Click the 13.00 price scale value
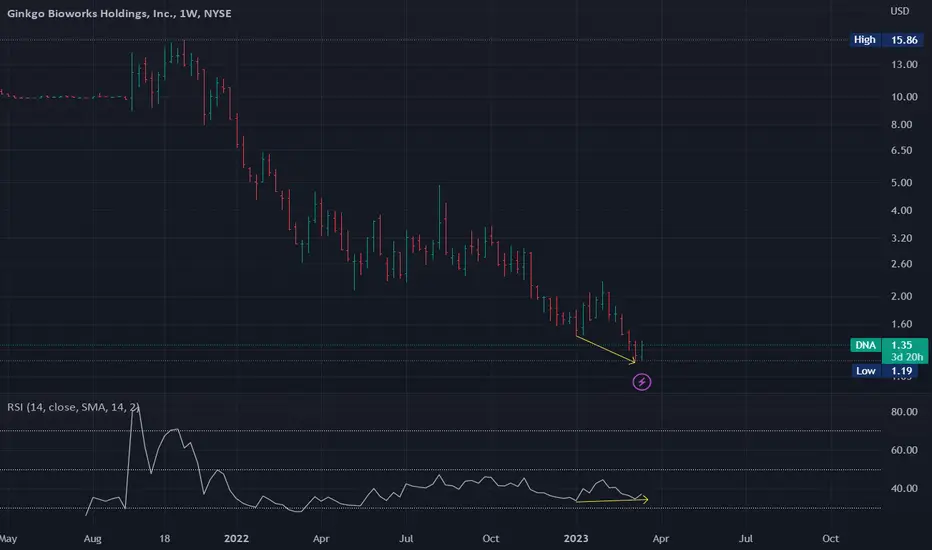Screen dimensions: 932x550 click(x=903, y=64)
